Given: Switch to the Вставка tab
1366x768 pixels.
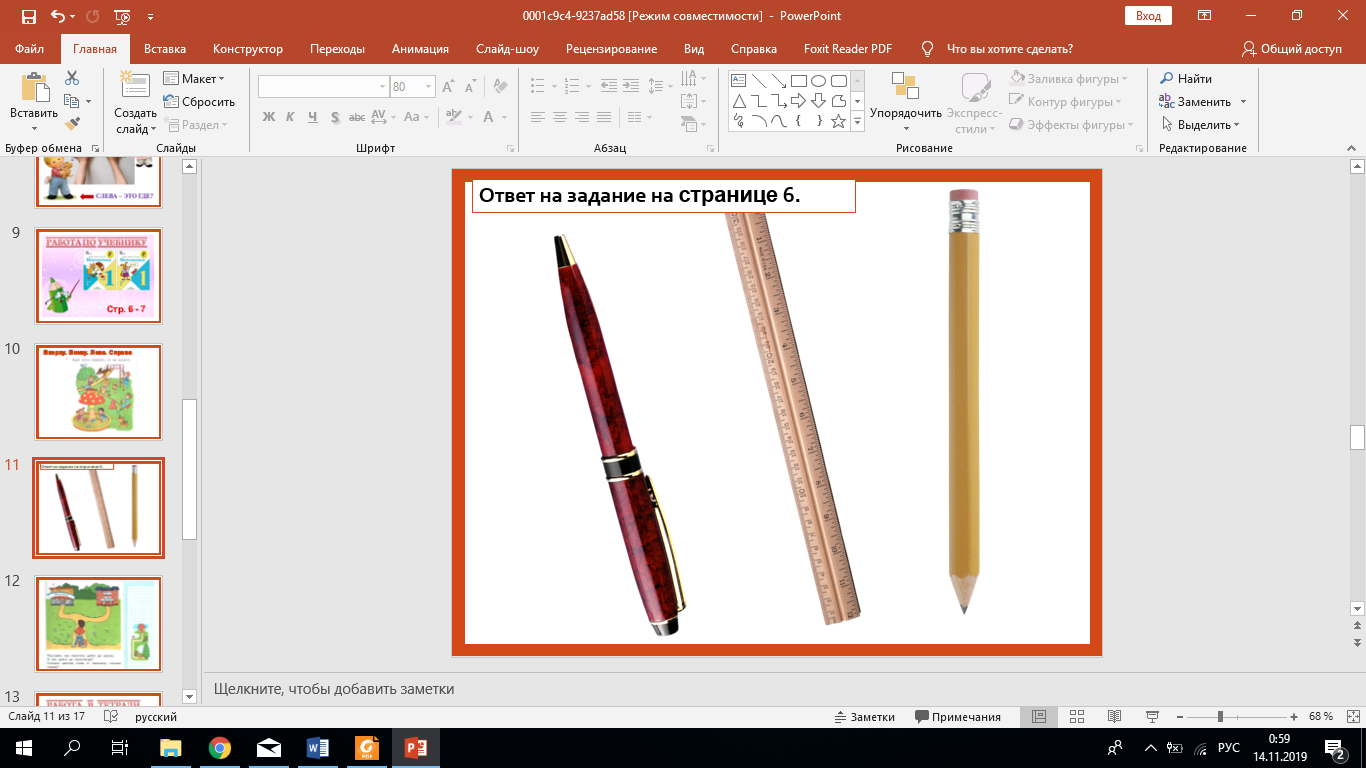Looking at the screenshot, I should (x=165, y=49).
